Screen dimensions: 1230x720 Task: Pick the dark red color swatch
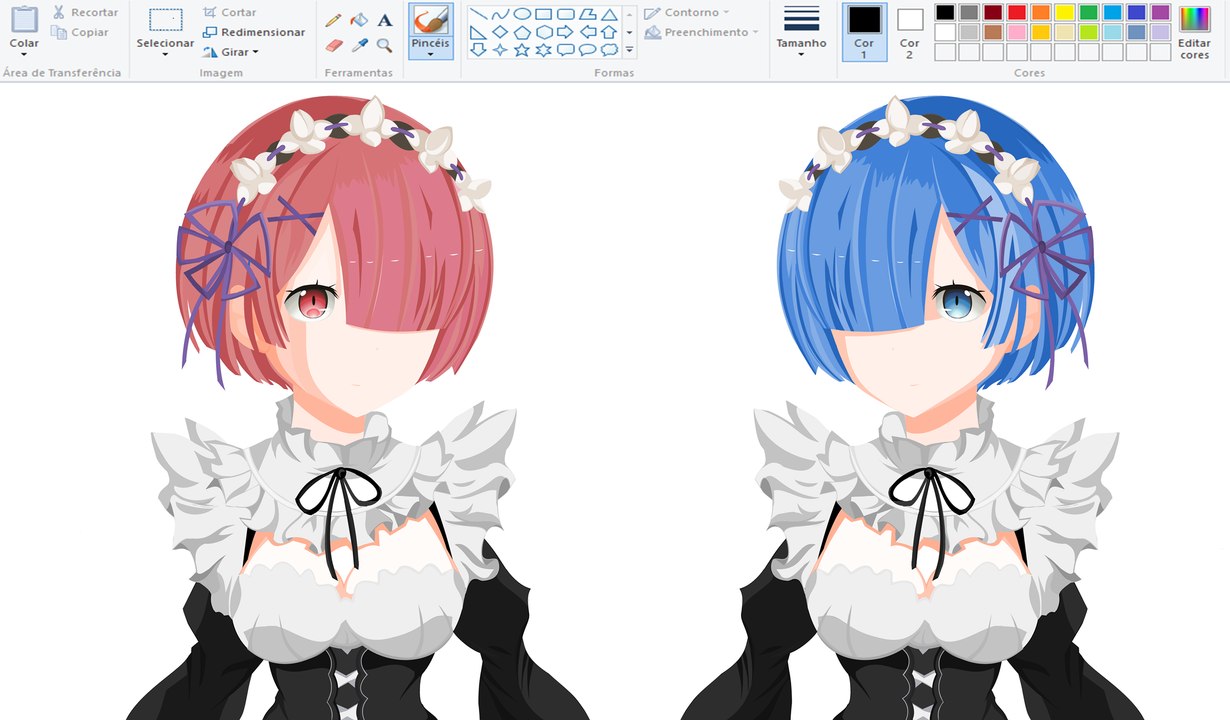click(x=993, y=13)
